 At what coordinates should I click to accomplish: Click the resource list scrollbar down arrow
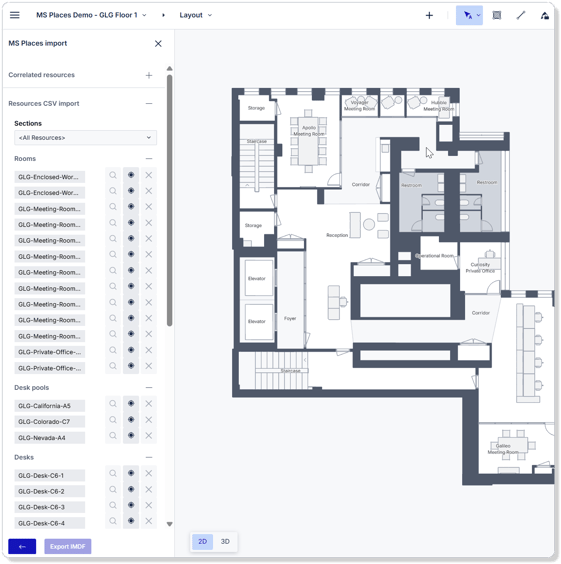point(169,524)
